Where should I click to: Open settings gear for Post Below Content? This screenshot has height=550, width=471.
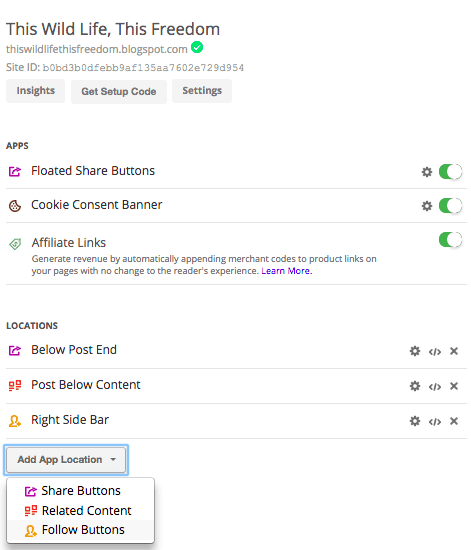point(415,386)
